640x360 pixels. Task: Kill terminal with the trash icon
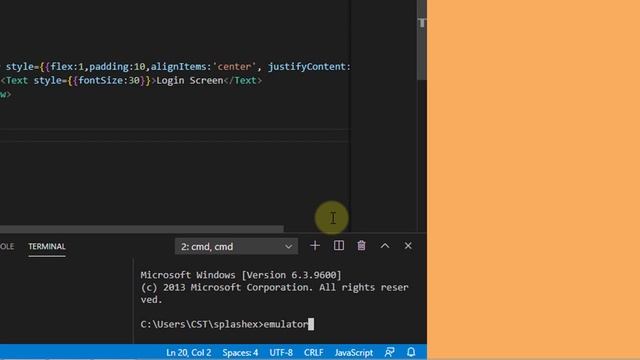click(361, 246)
